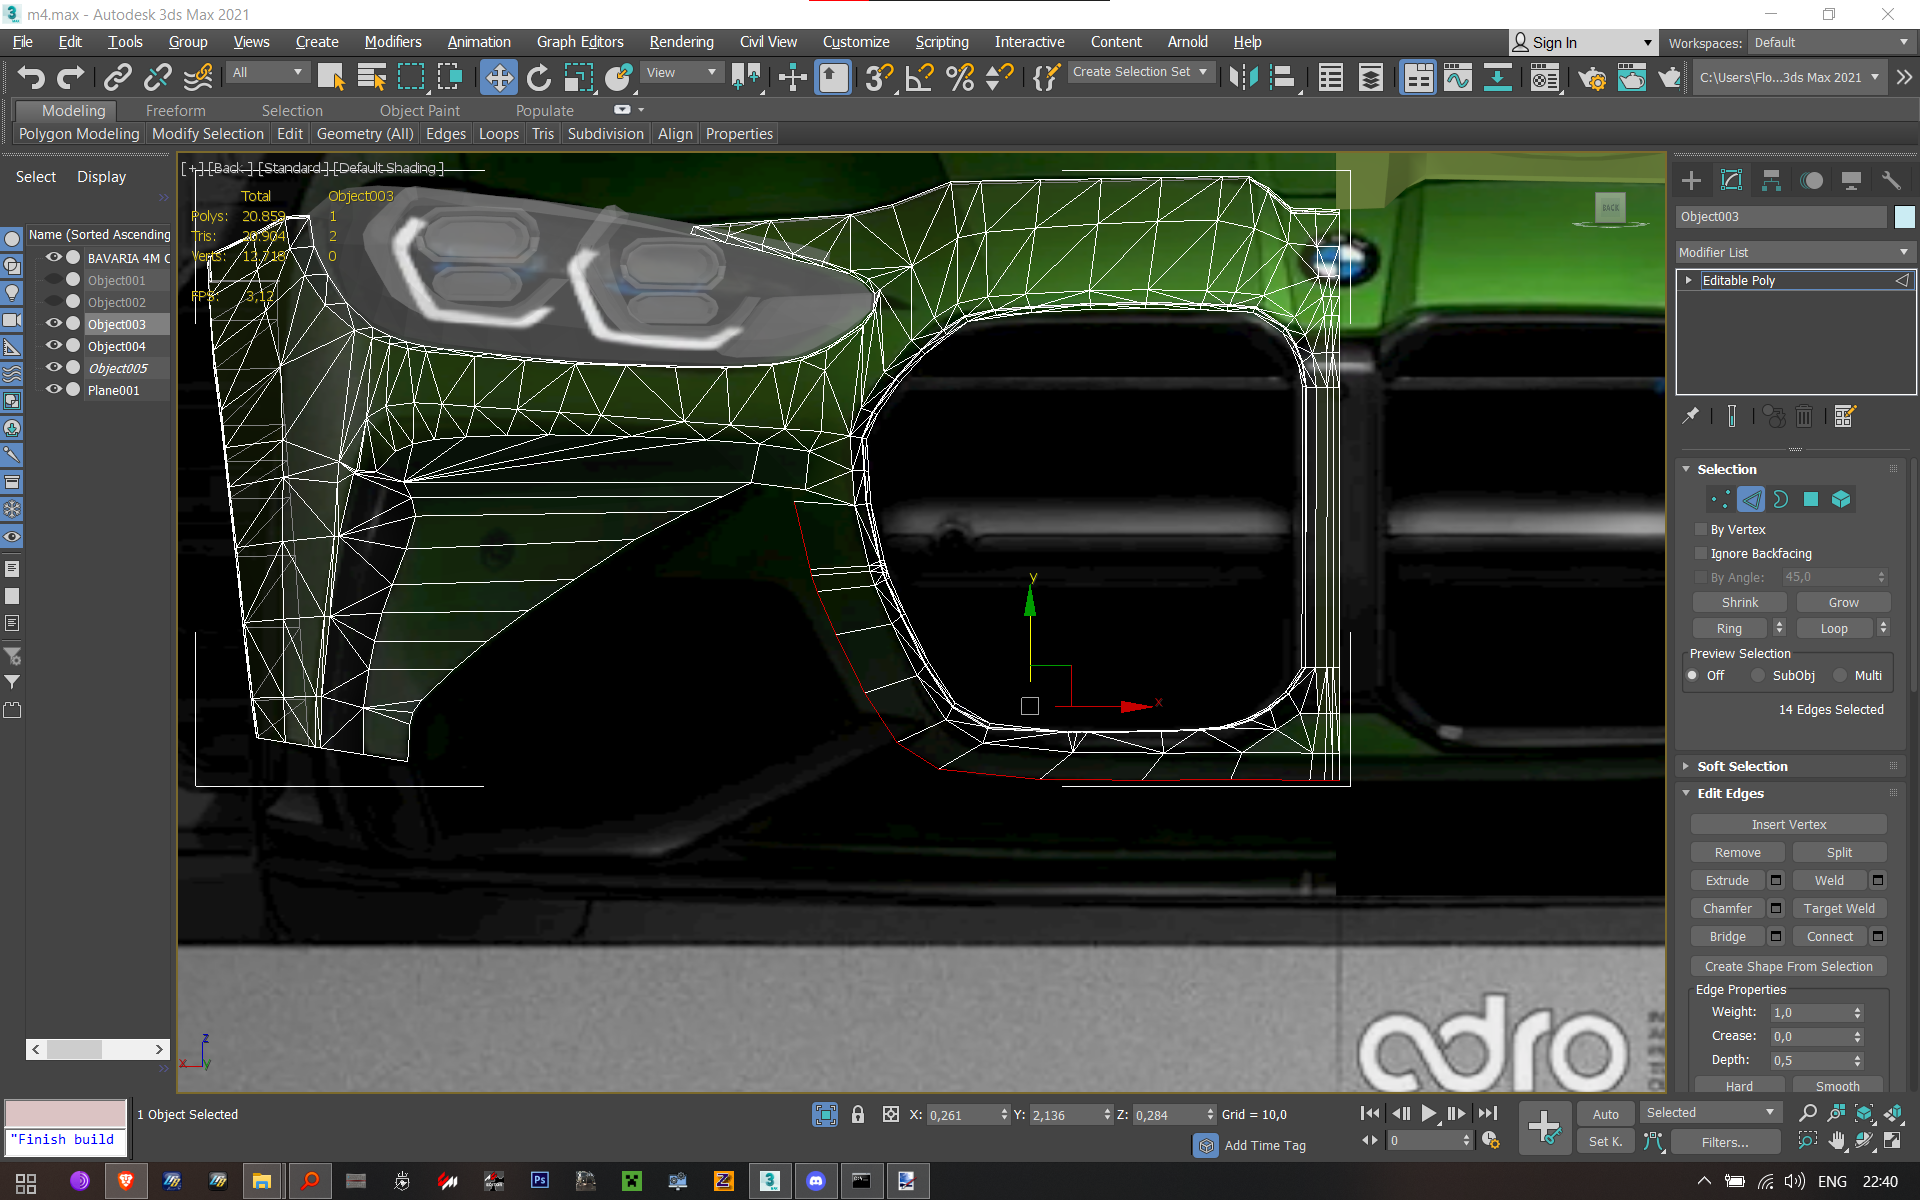The image size is (1920, 1200).
Task: Check Ignore Backfacing option
Action: (1701, 553)
